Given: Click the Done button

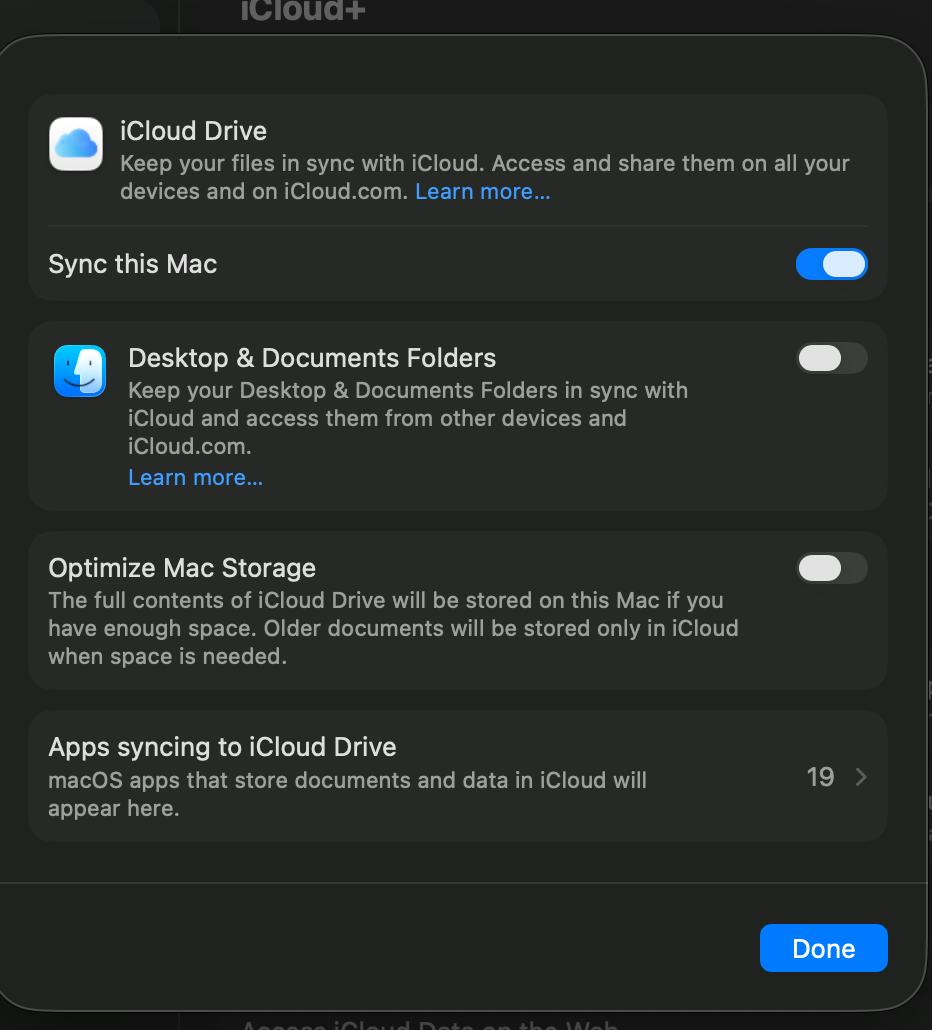Looking at the screenshot, I should [x=824, y=948].
